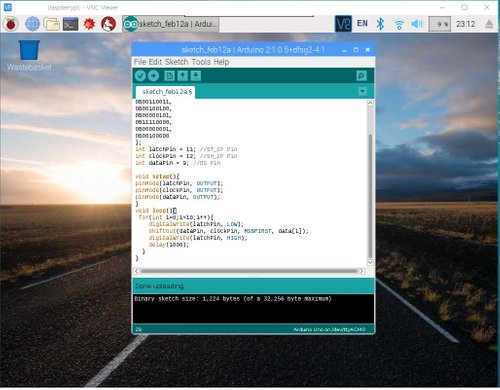Open the Mathematica red spiky icon
The height and width of the screenshot is (390, 500).
click(x=89, y=24)
